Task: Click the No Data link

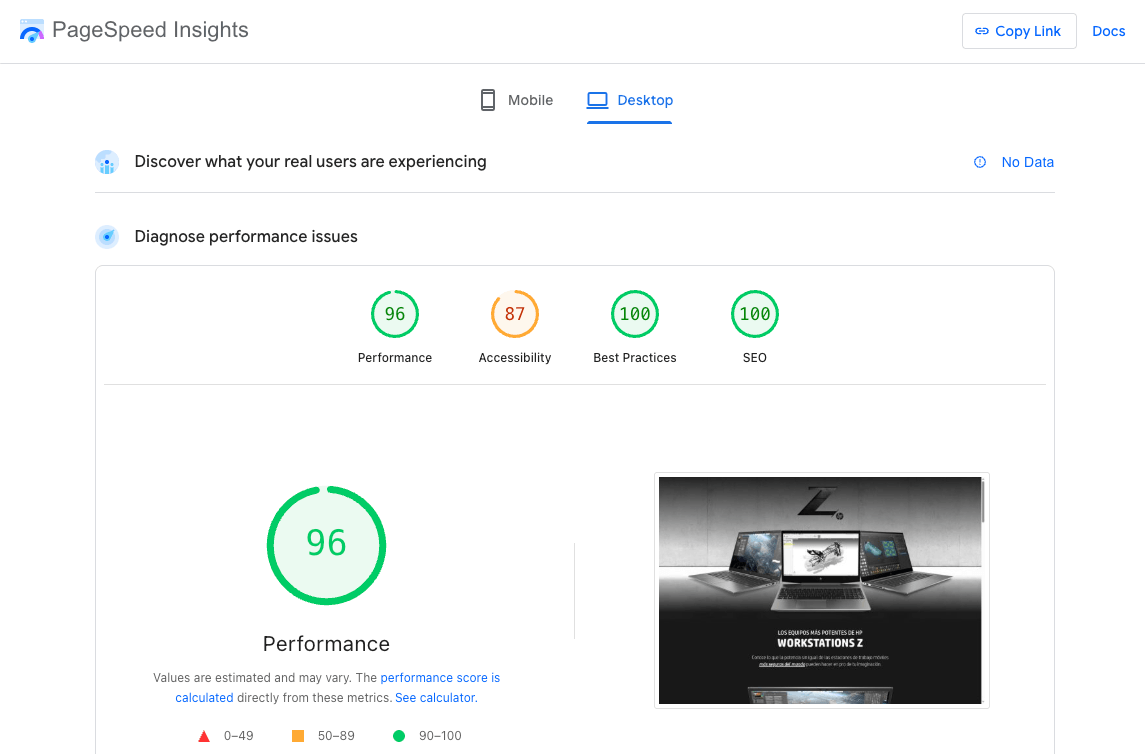Action: (1027, 162)
